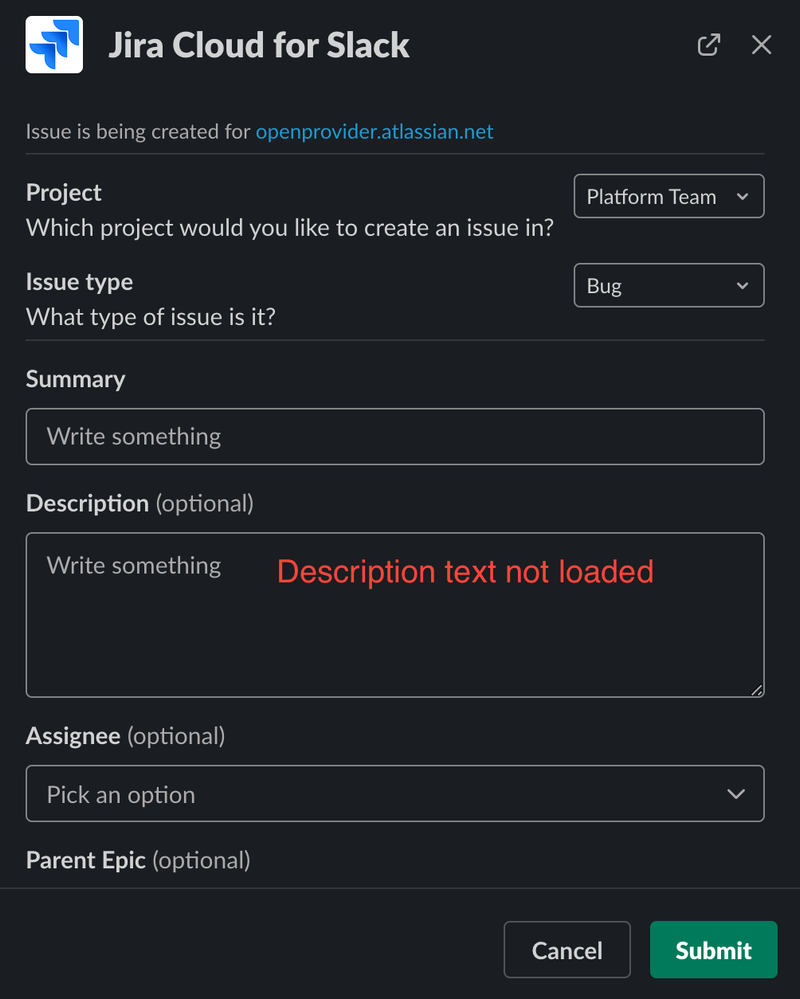
Task: Click the Jira Cloud app logo
Action: pos(54,45)
